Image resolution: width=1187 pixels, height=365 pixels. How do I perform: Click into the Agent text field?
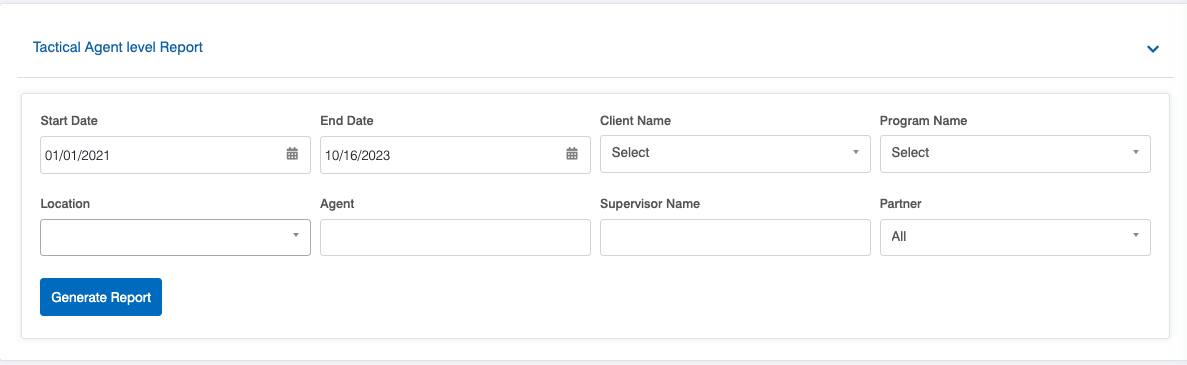tap(455, 237)
